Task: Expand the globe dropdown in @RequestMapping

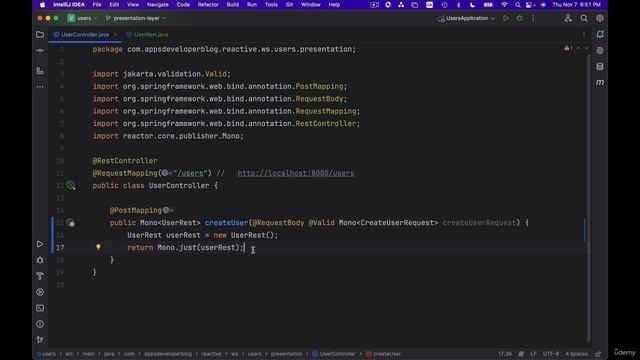Action: click(167, 173)
